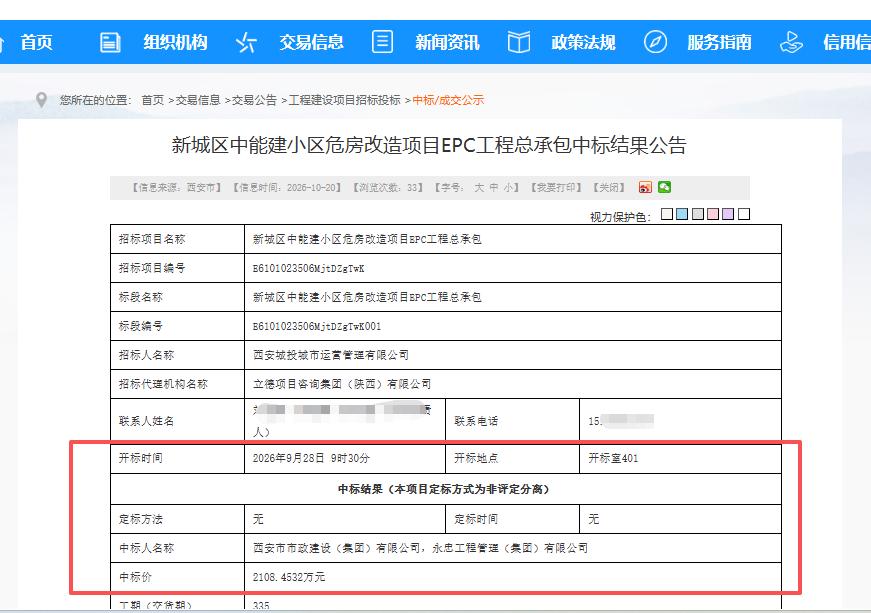
Task: Click 信息时间 2026-10-20 text
Action: pos(287,188)
